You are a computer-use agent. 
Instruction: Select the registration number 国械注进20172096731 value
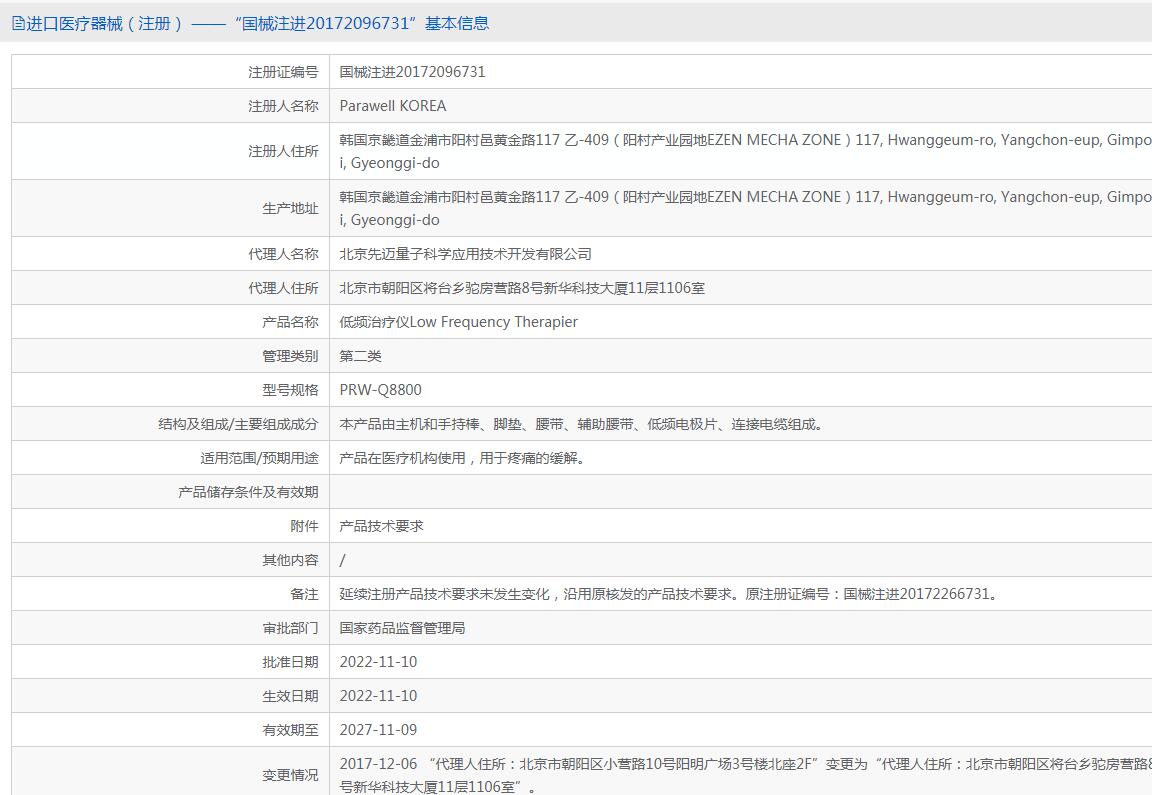point(412,72)
